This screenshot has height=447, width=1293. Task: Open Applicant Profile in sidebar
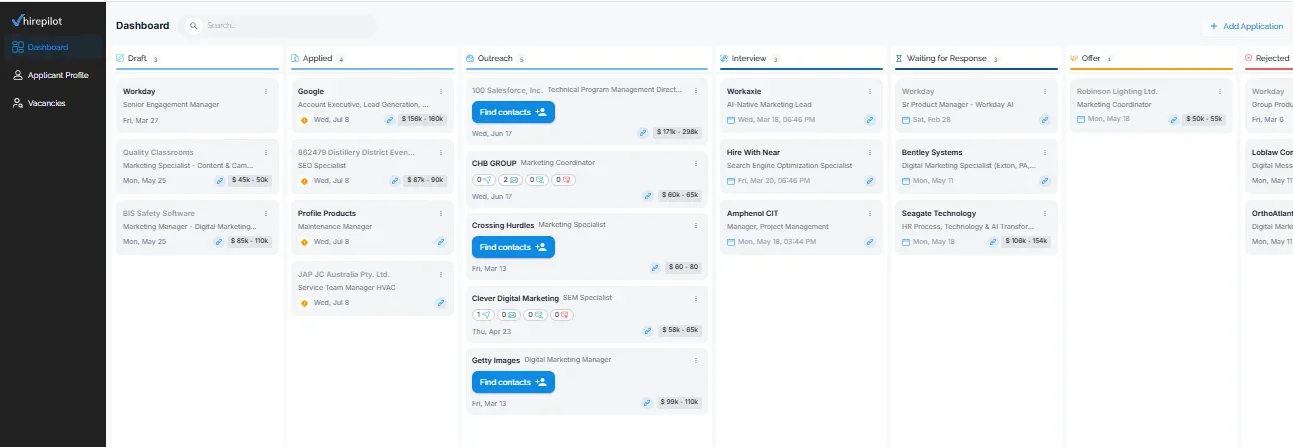coord(53,75)
